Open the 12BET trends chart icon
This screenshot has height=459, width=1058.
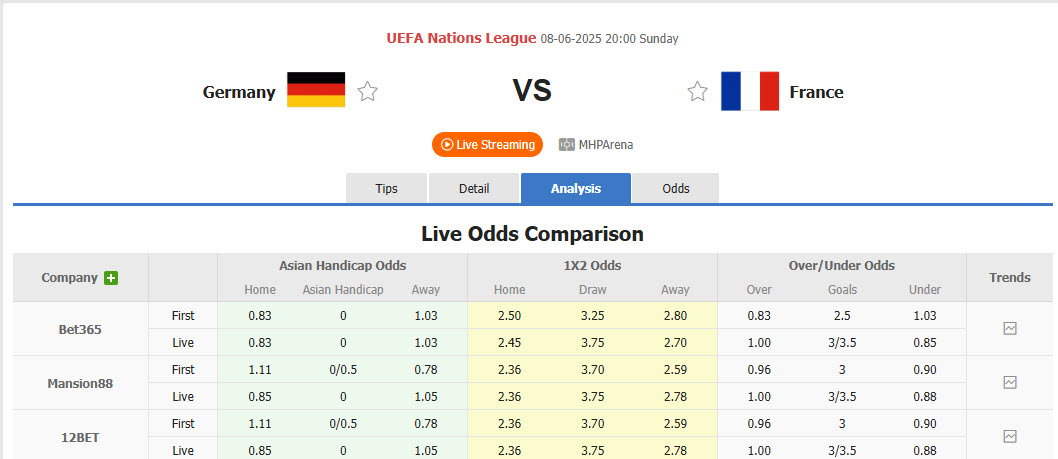click(x=1010, y=436)
